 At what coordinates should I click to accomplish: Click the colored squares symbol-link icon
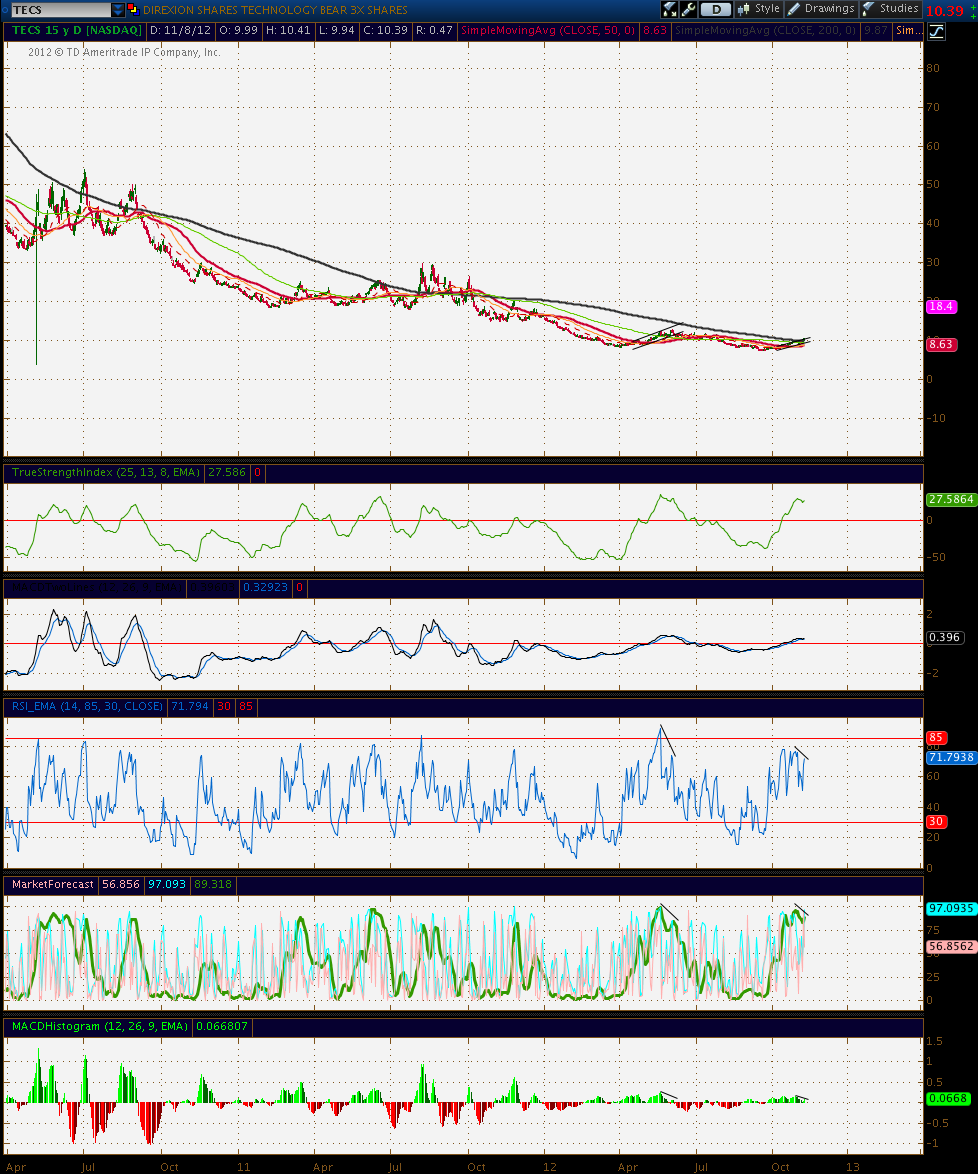pos(133,10)
